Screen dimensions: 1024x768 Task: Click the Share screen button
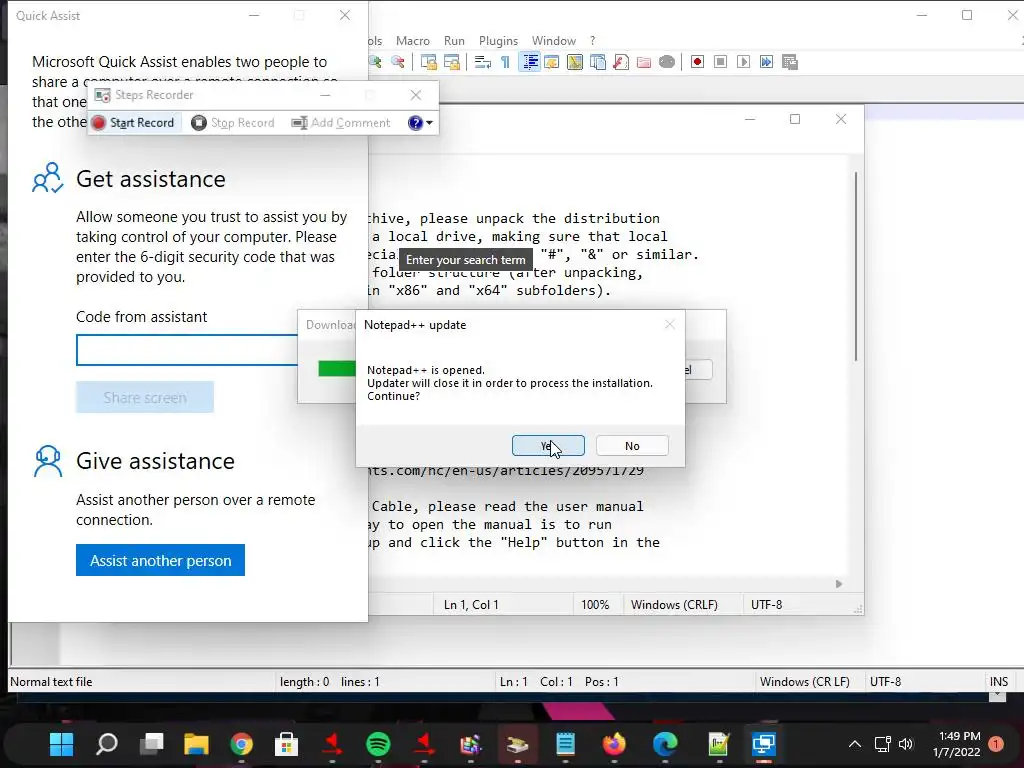point(145,397)
